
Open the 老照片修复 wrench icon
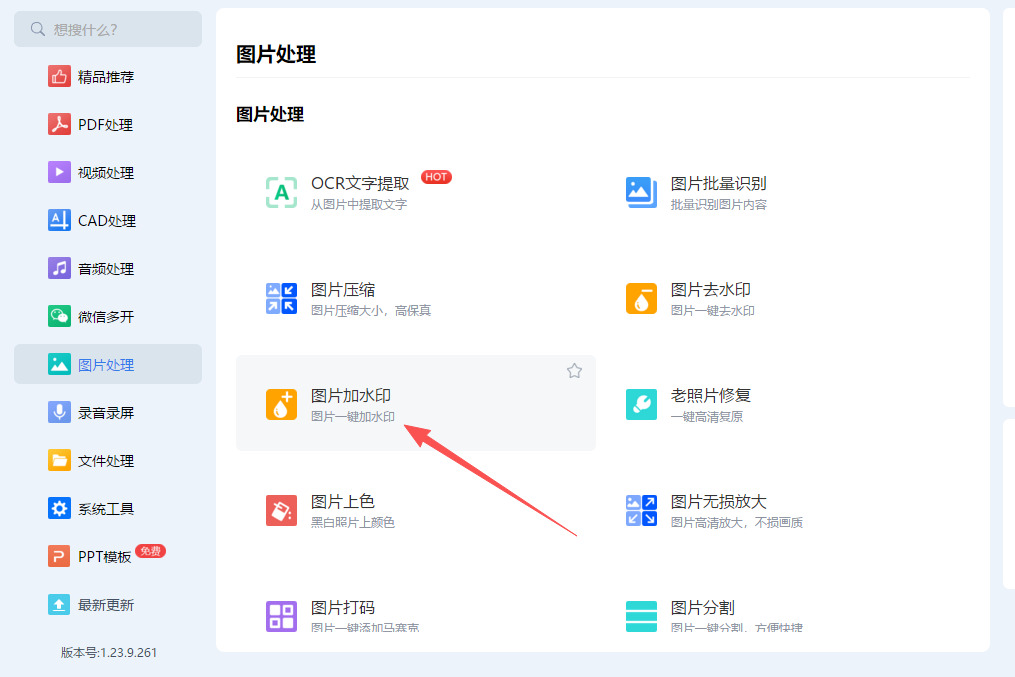tap(641, 405)
